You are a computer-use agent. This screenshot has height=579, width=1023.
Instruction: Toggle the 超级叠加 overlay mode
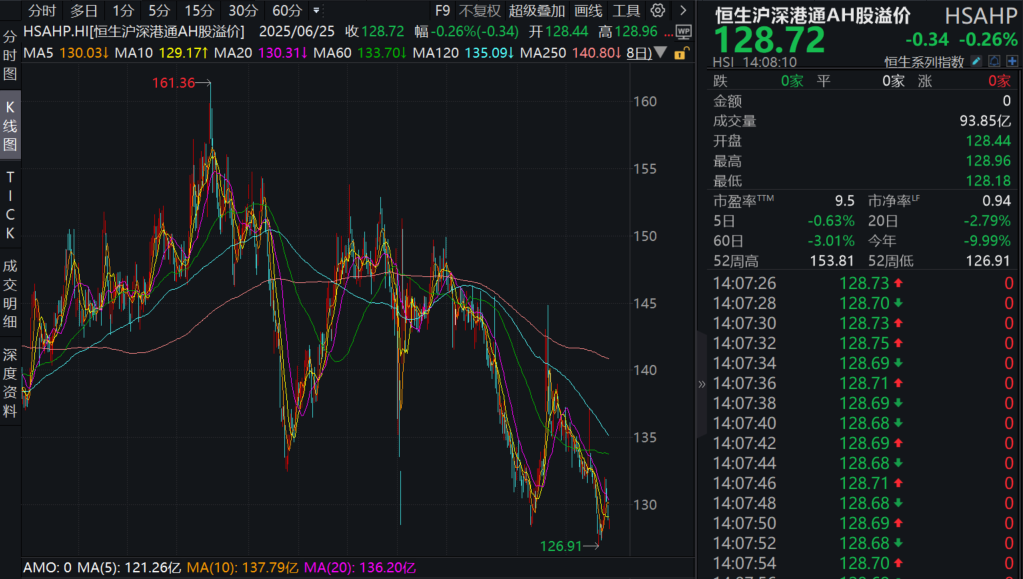pyautogui.click(x=536, y=11)
